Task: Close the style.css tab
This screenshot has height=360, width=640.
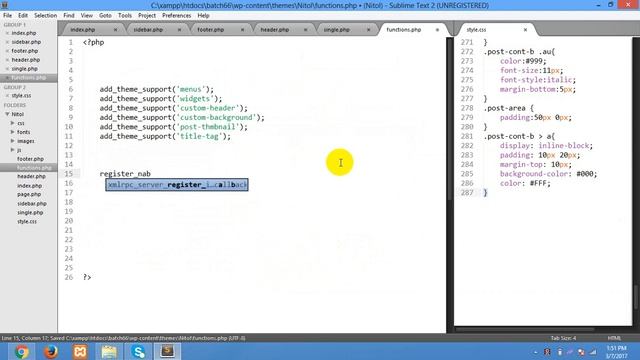Action: [x=525, y=30]
